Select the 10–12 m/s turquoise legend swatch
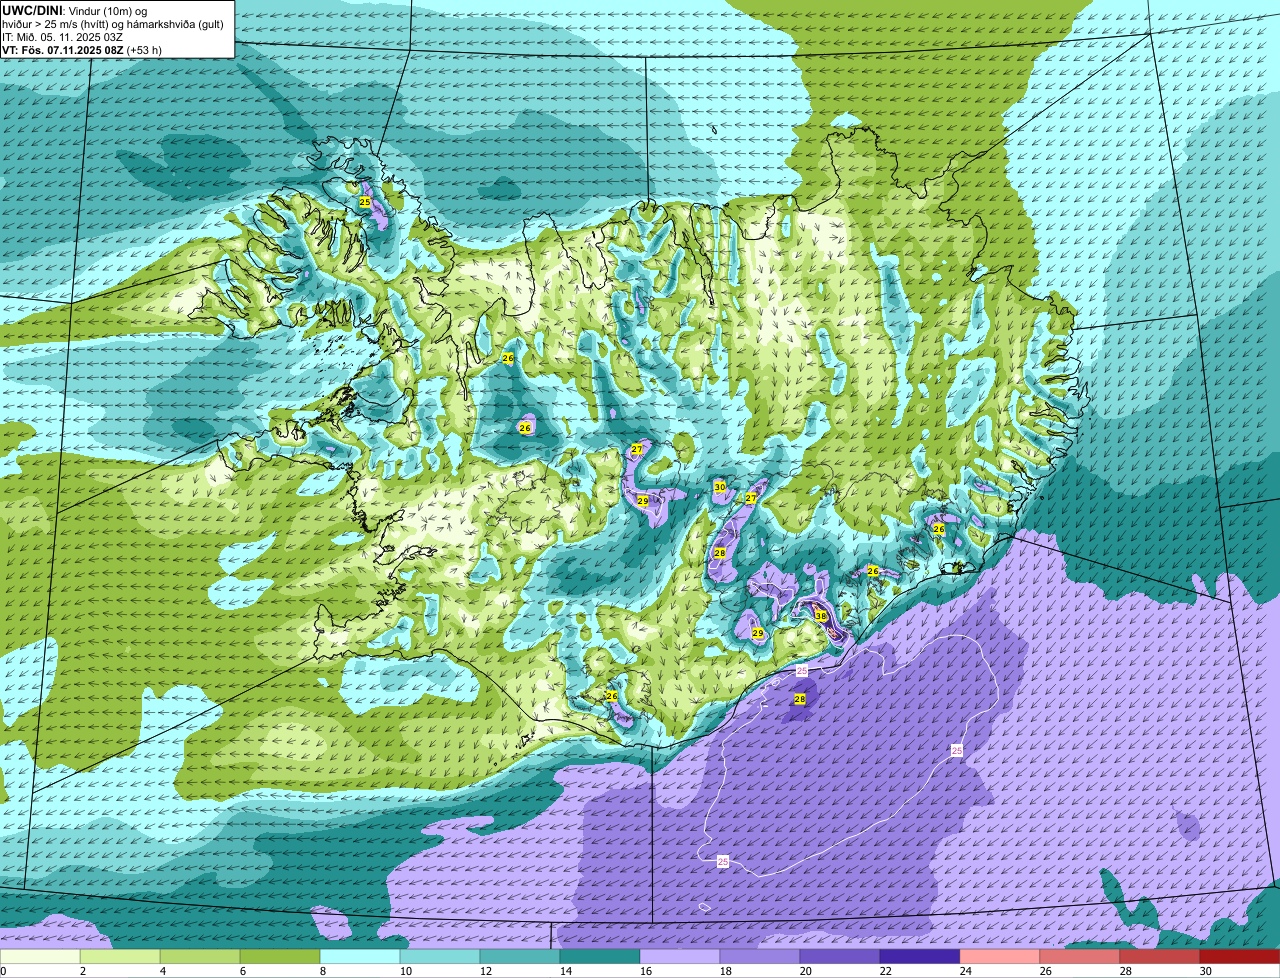The height and width of the screenshot is (978, 1280). [x=440, y=957]
